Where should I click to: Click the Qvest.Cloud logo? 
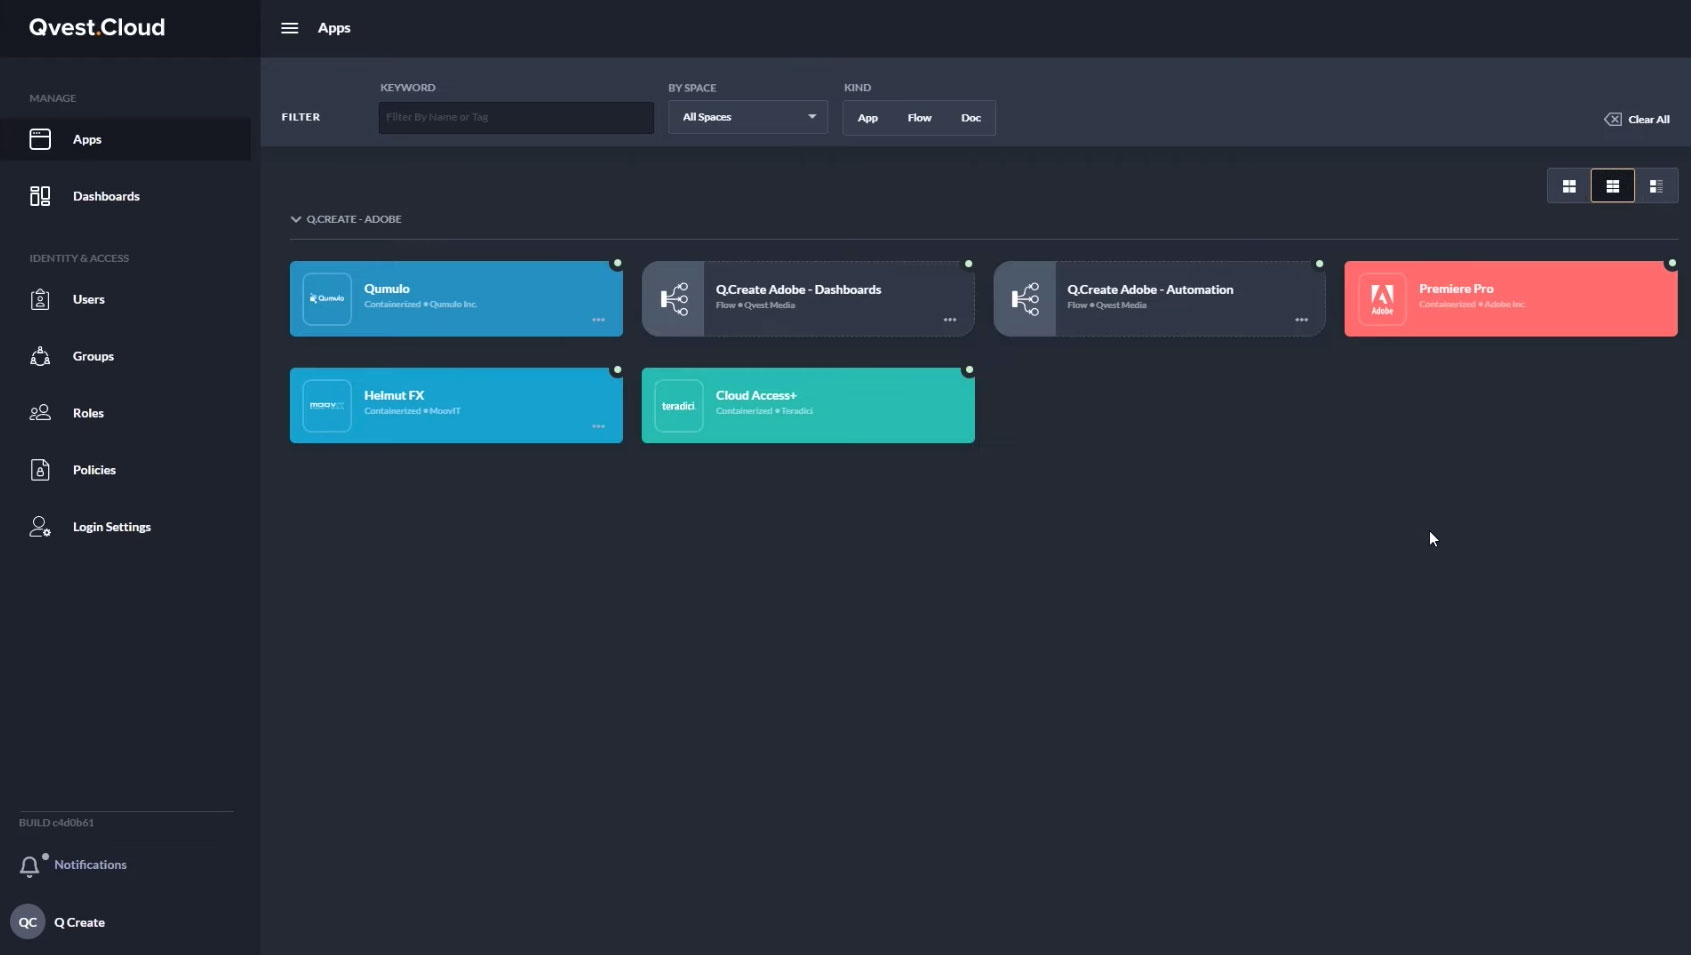[97, 28]
